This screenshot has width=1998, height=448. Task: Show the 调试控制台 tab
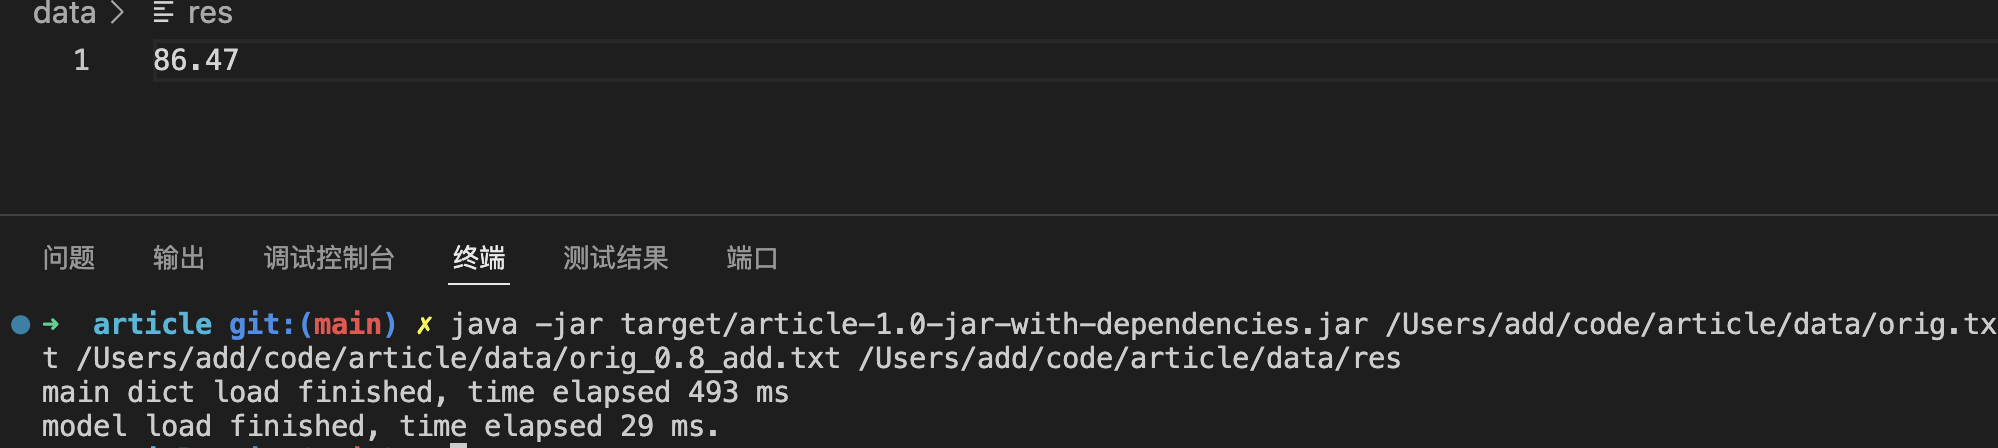(x=329, y=258)
